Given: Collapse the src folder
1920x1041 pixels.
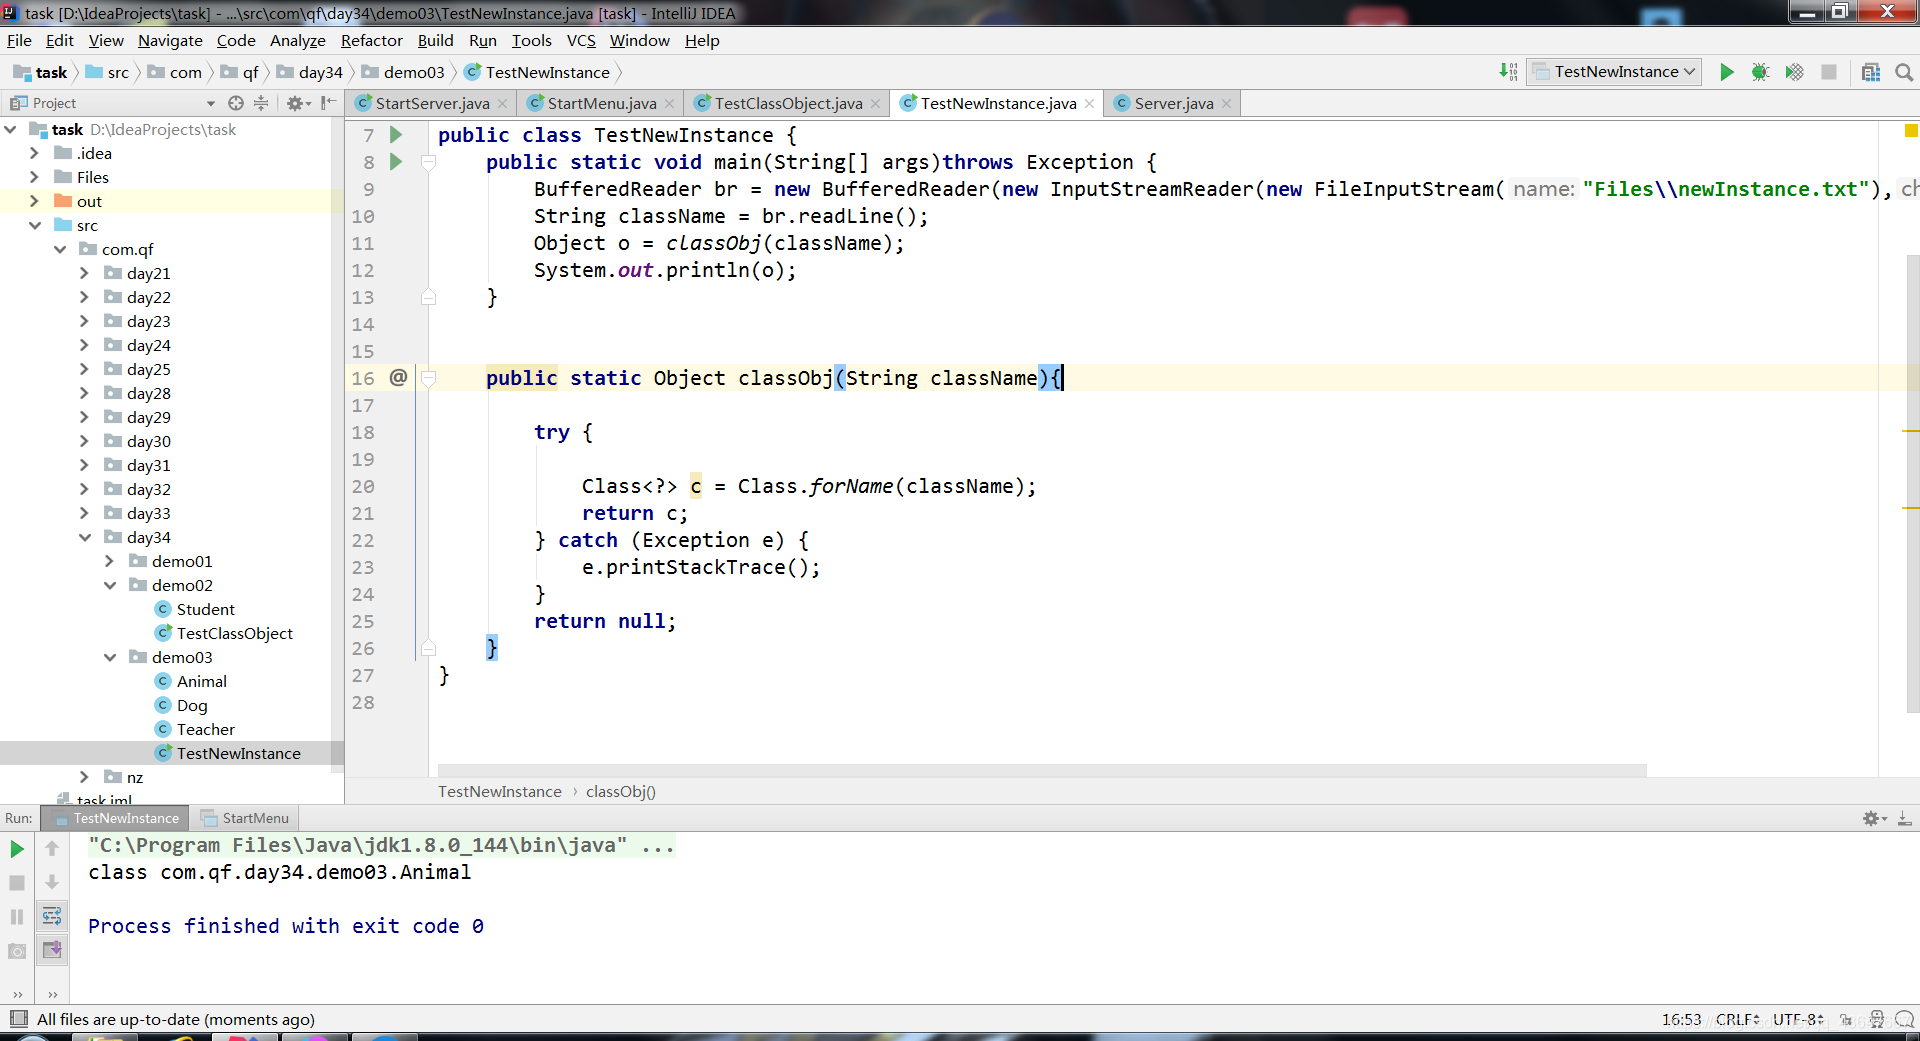Looking at the screenshot, I should click(x=34, y=225).
